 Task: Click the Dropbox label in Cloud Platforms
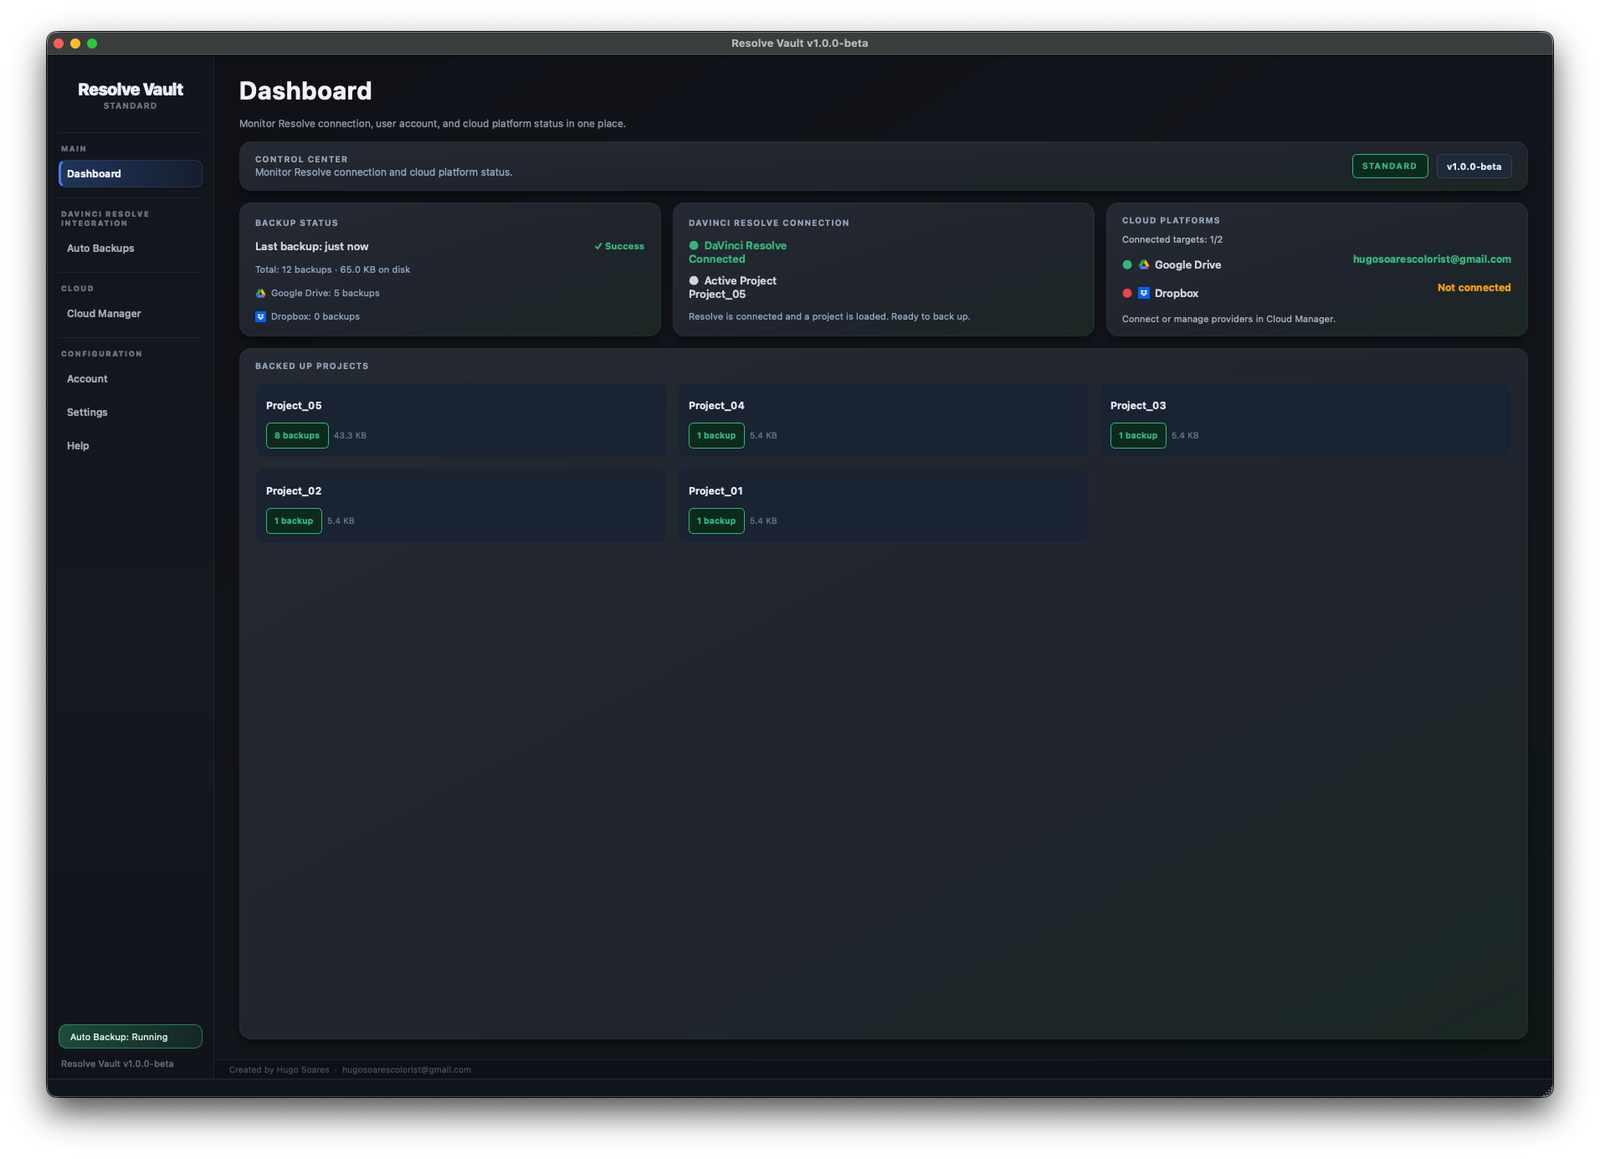click(1176, 293)
